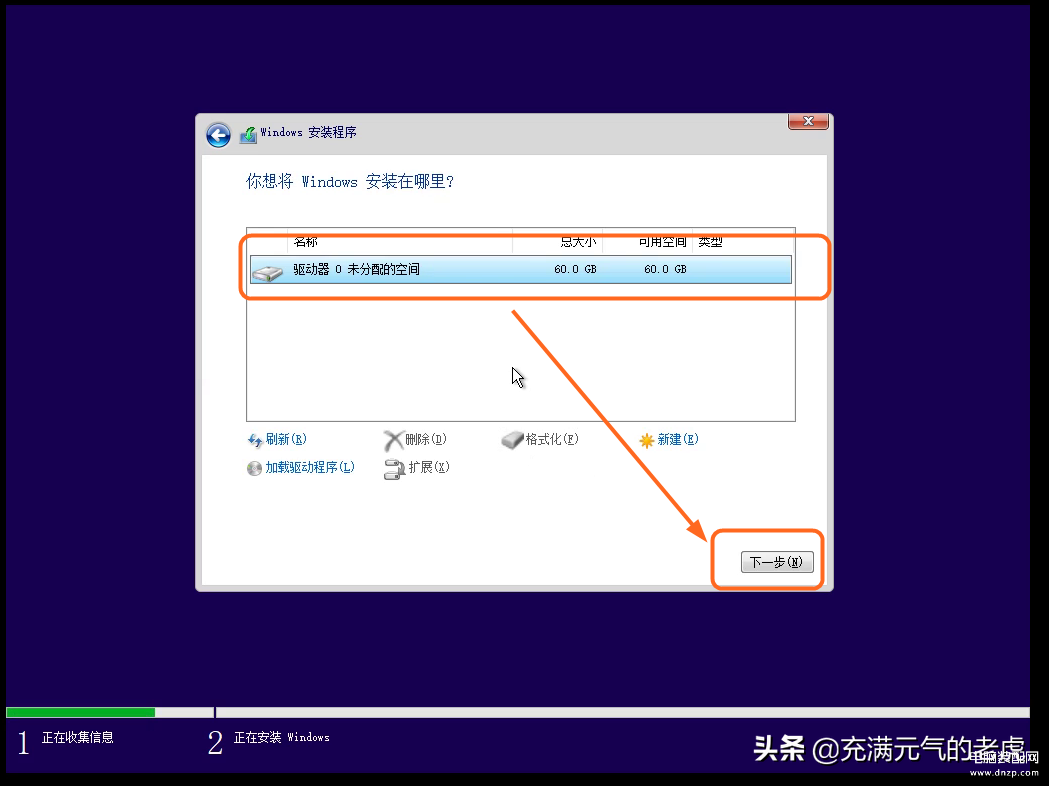This screenshot has height=786, width=1049.
Task: Click the 格式化(F) format link
Action: click(x=552, y=439)
